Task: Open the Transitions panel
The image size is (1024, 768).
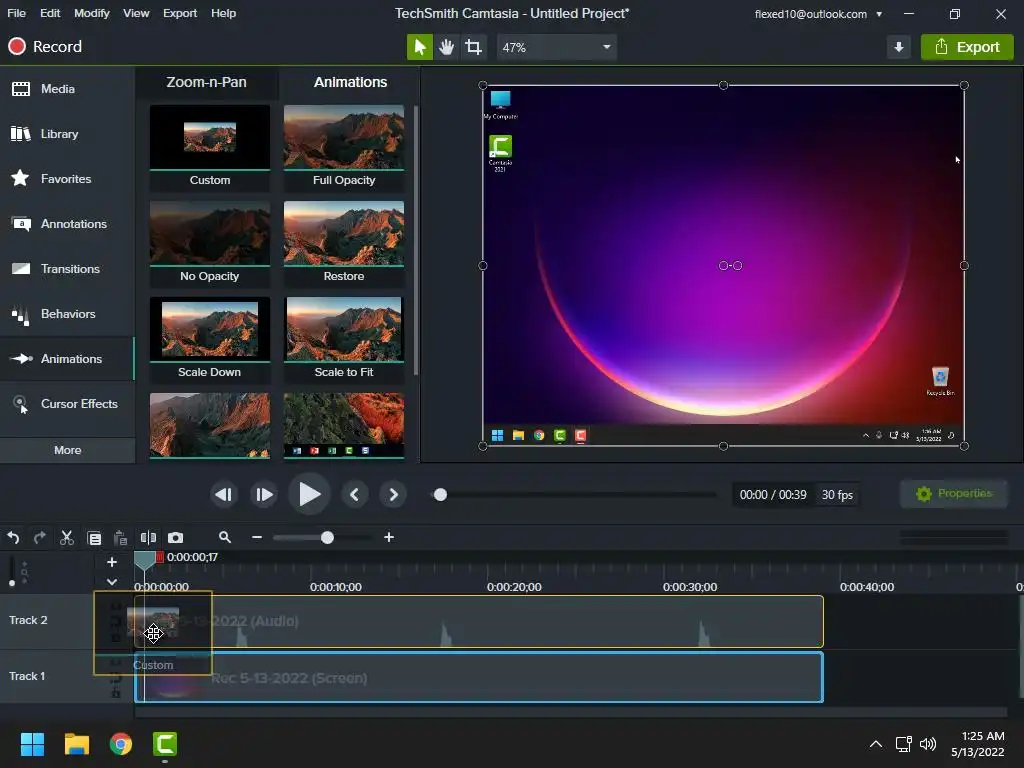Action: tap(67, 269)
